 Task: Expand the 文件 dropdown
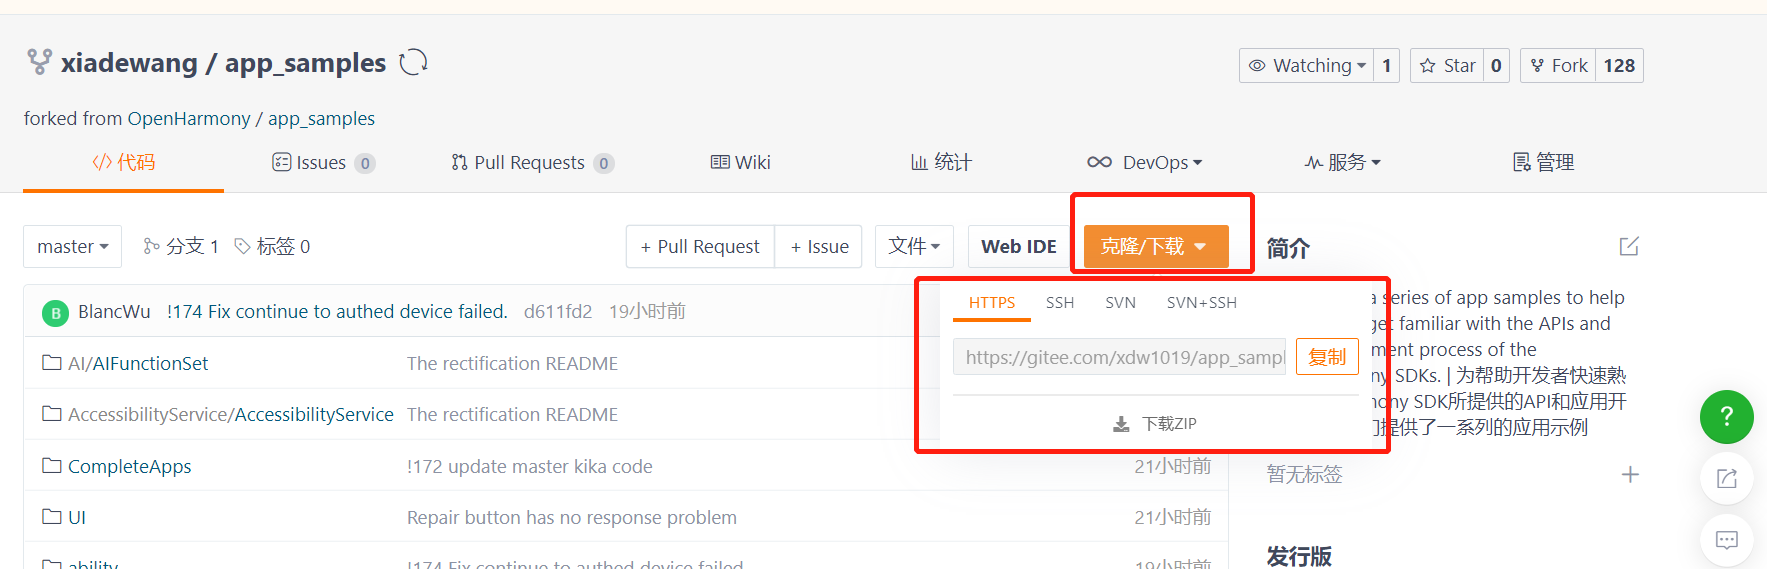[914, 246]
